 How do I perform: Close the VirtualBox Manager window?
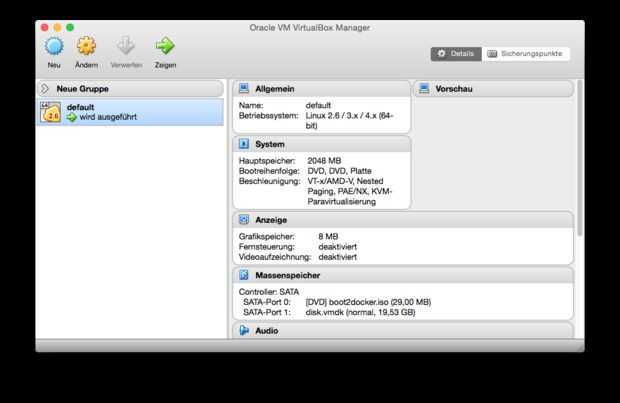[x=44, y=27]
